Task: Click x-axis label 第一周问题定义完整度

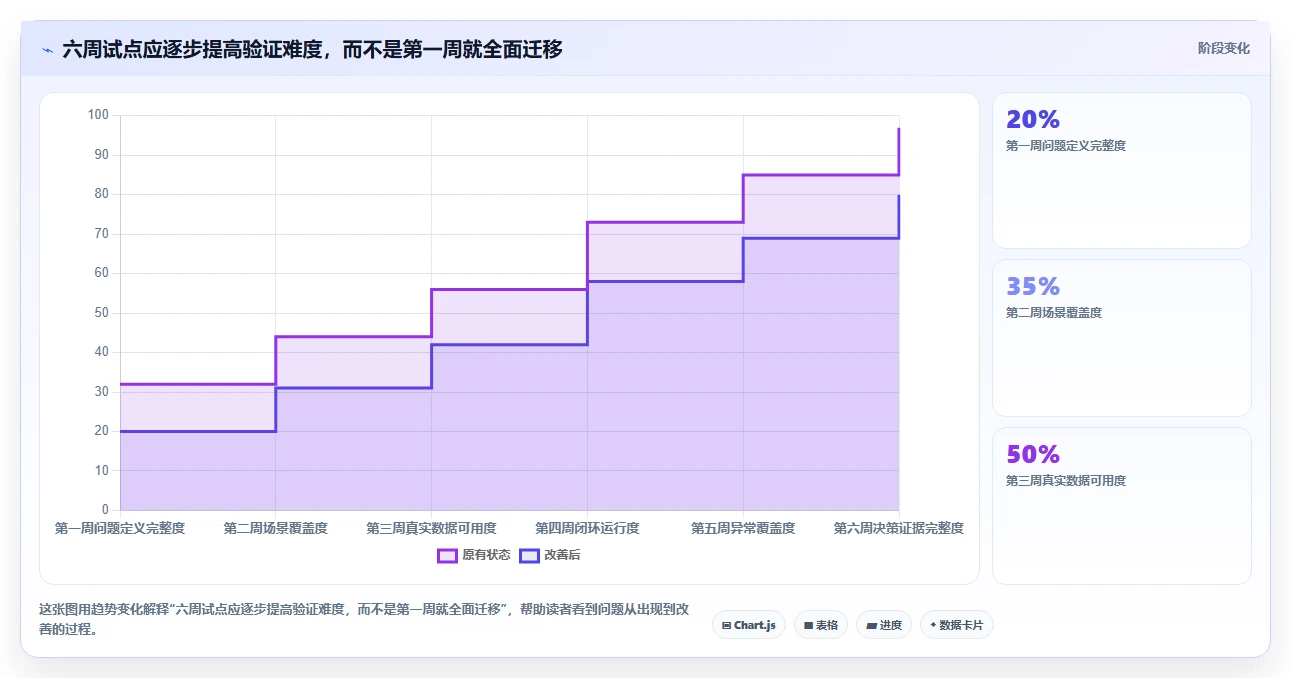Action: [x=120, y=528]
